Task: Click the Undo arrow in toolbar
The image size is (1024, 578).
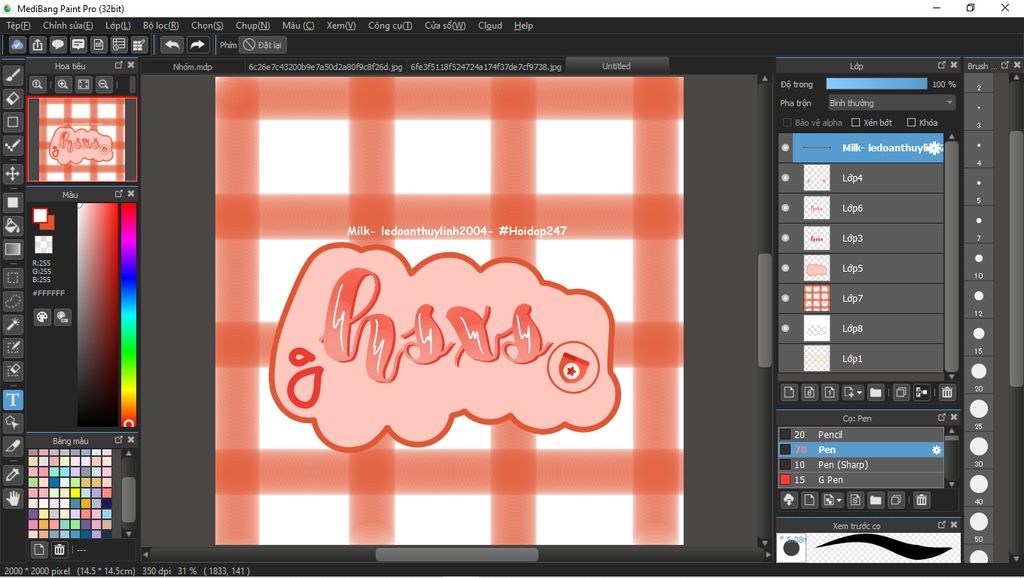Action: 172,45
